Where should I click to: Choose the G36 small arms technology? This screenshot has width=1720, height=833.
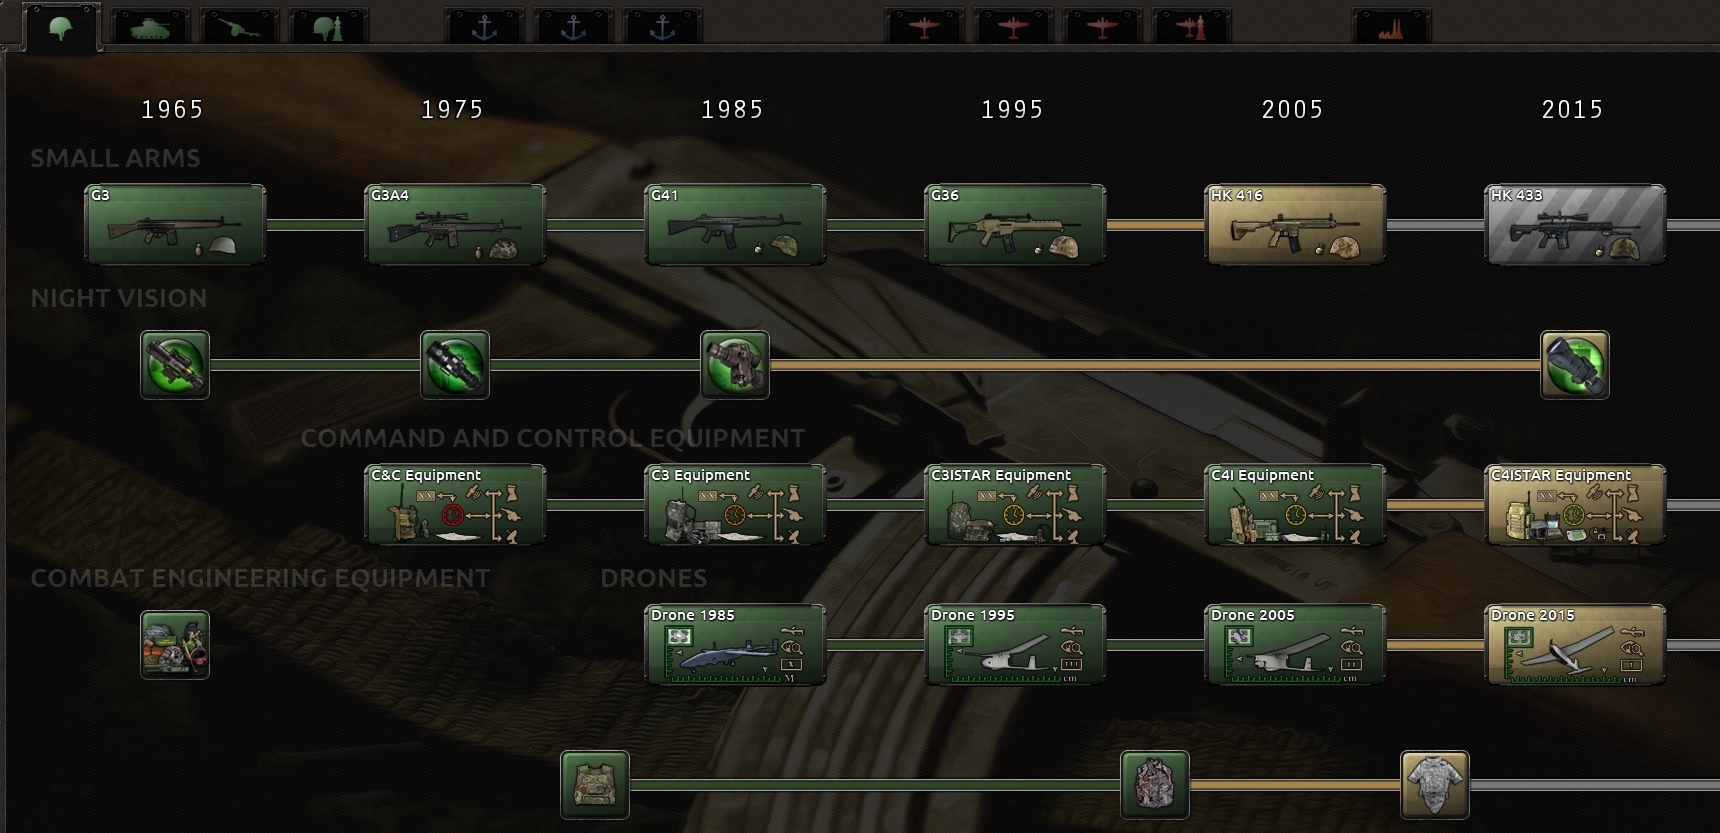[x=1015, y=225]
